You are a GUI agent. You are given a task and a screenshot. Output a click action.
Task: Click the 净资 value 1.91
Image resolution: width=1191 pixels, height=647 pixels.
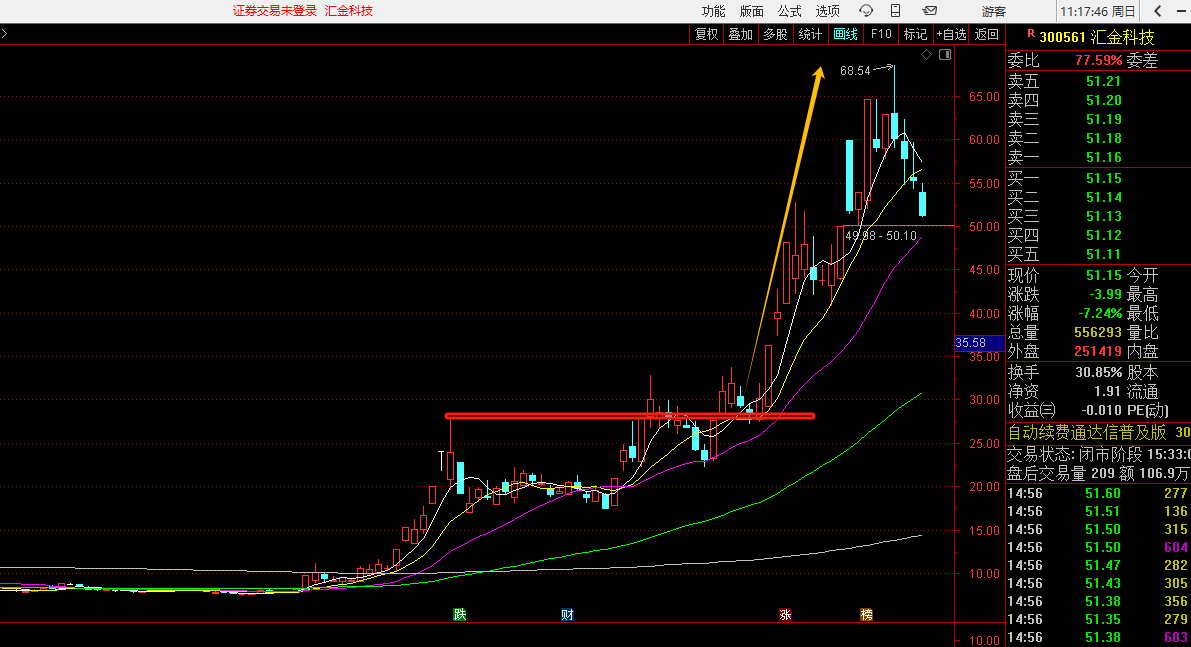click(1107, 392)
